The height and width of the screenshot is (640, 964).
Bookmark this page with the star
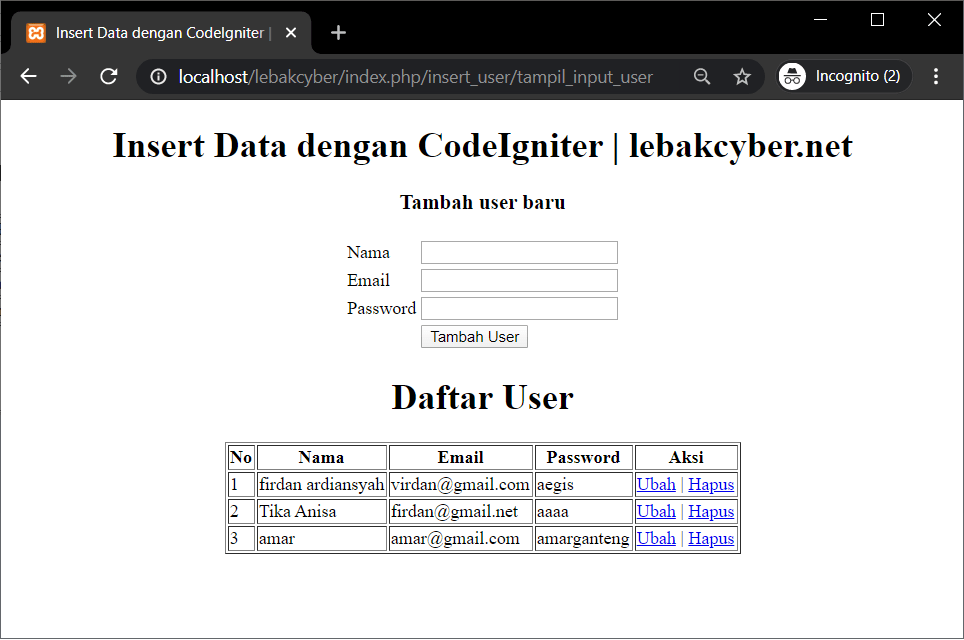(742, 76)
